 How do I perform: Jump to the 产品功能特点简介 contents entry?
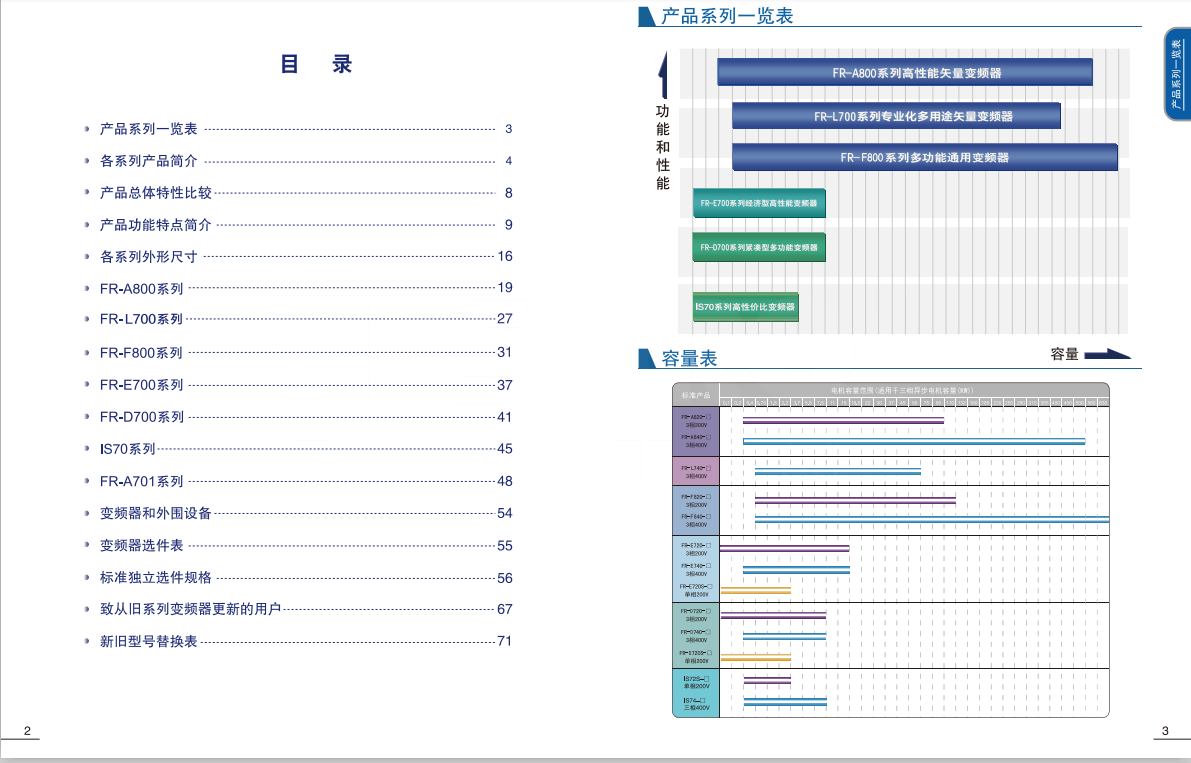point(299,225)
